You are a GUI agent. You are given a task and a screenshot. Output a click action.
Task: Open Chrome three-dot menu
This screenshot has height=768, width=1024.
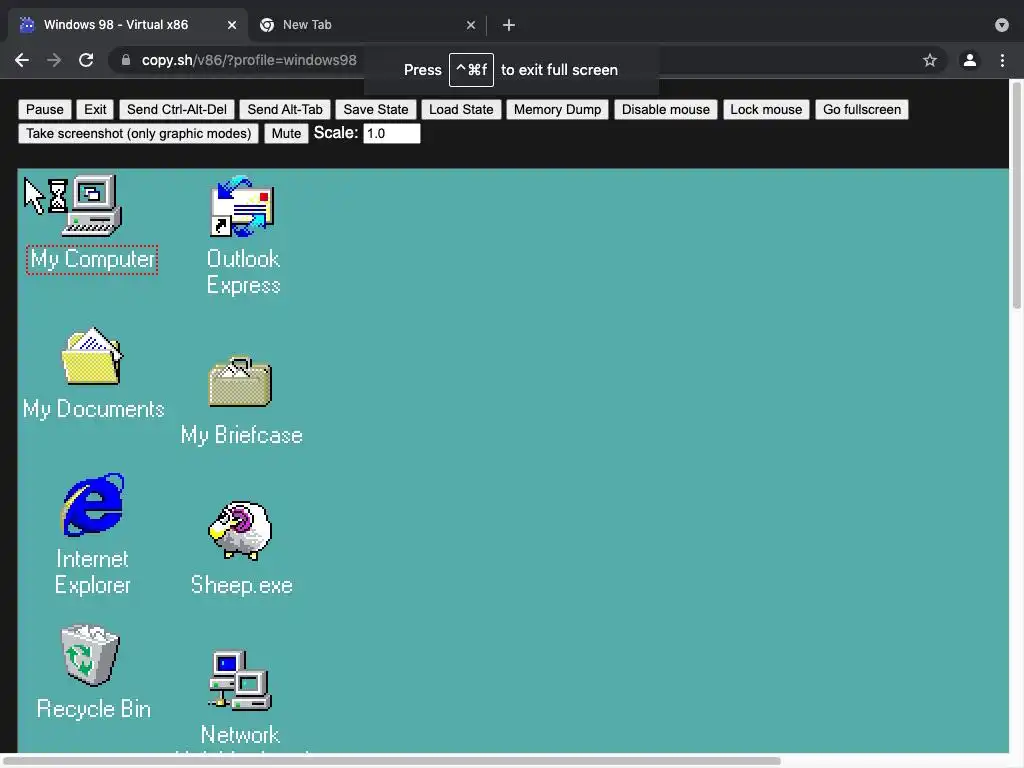tap(1002, 60)
